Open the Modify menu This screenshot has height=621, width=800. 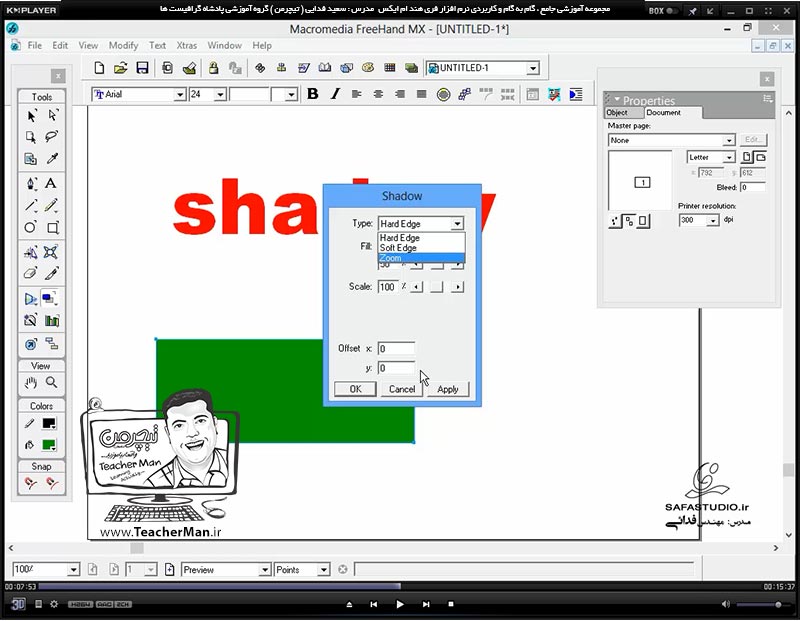[x=123, y=45]
